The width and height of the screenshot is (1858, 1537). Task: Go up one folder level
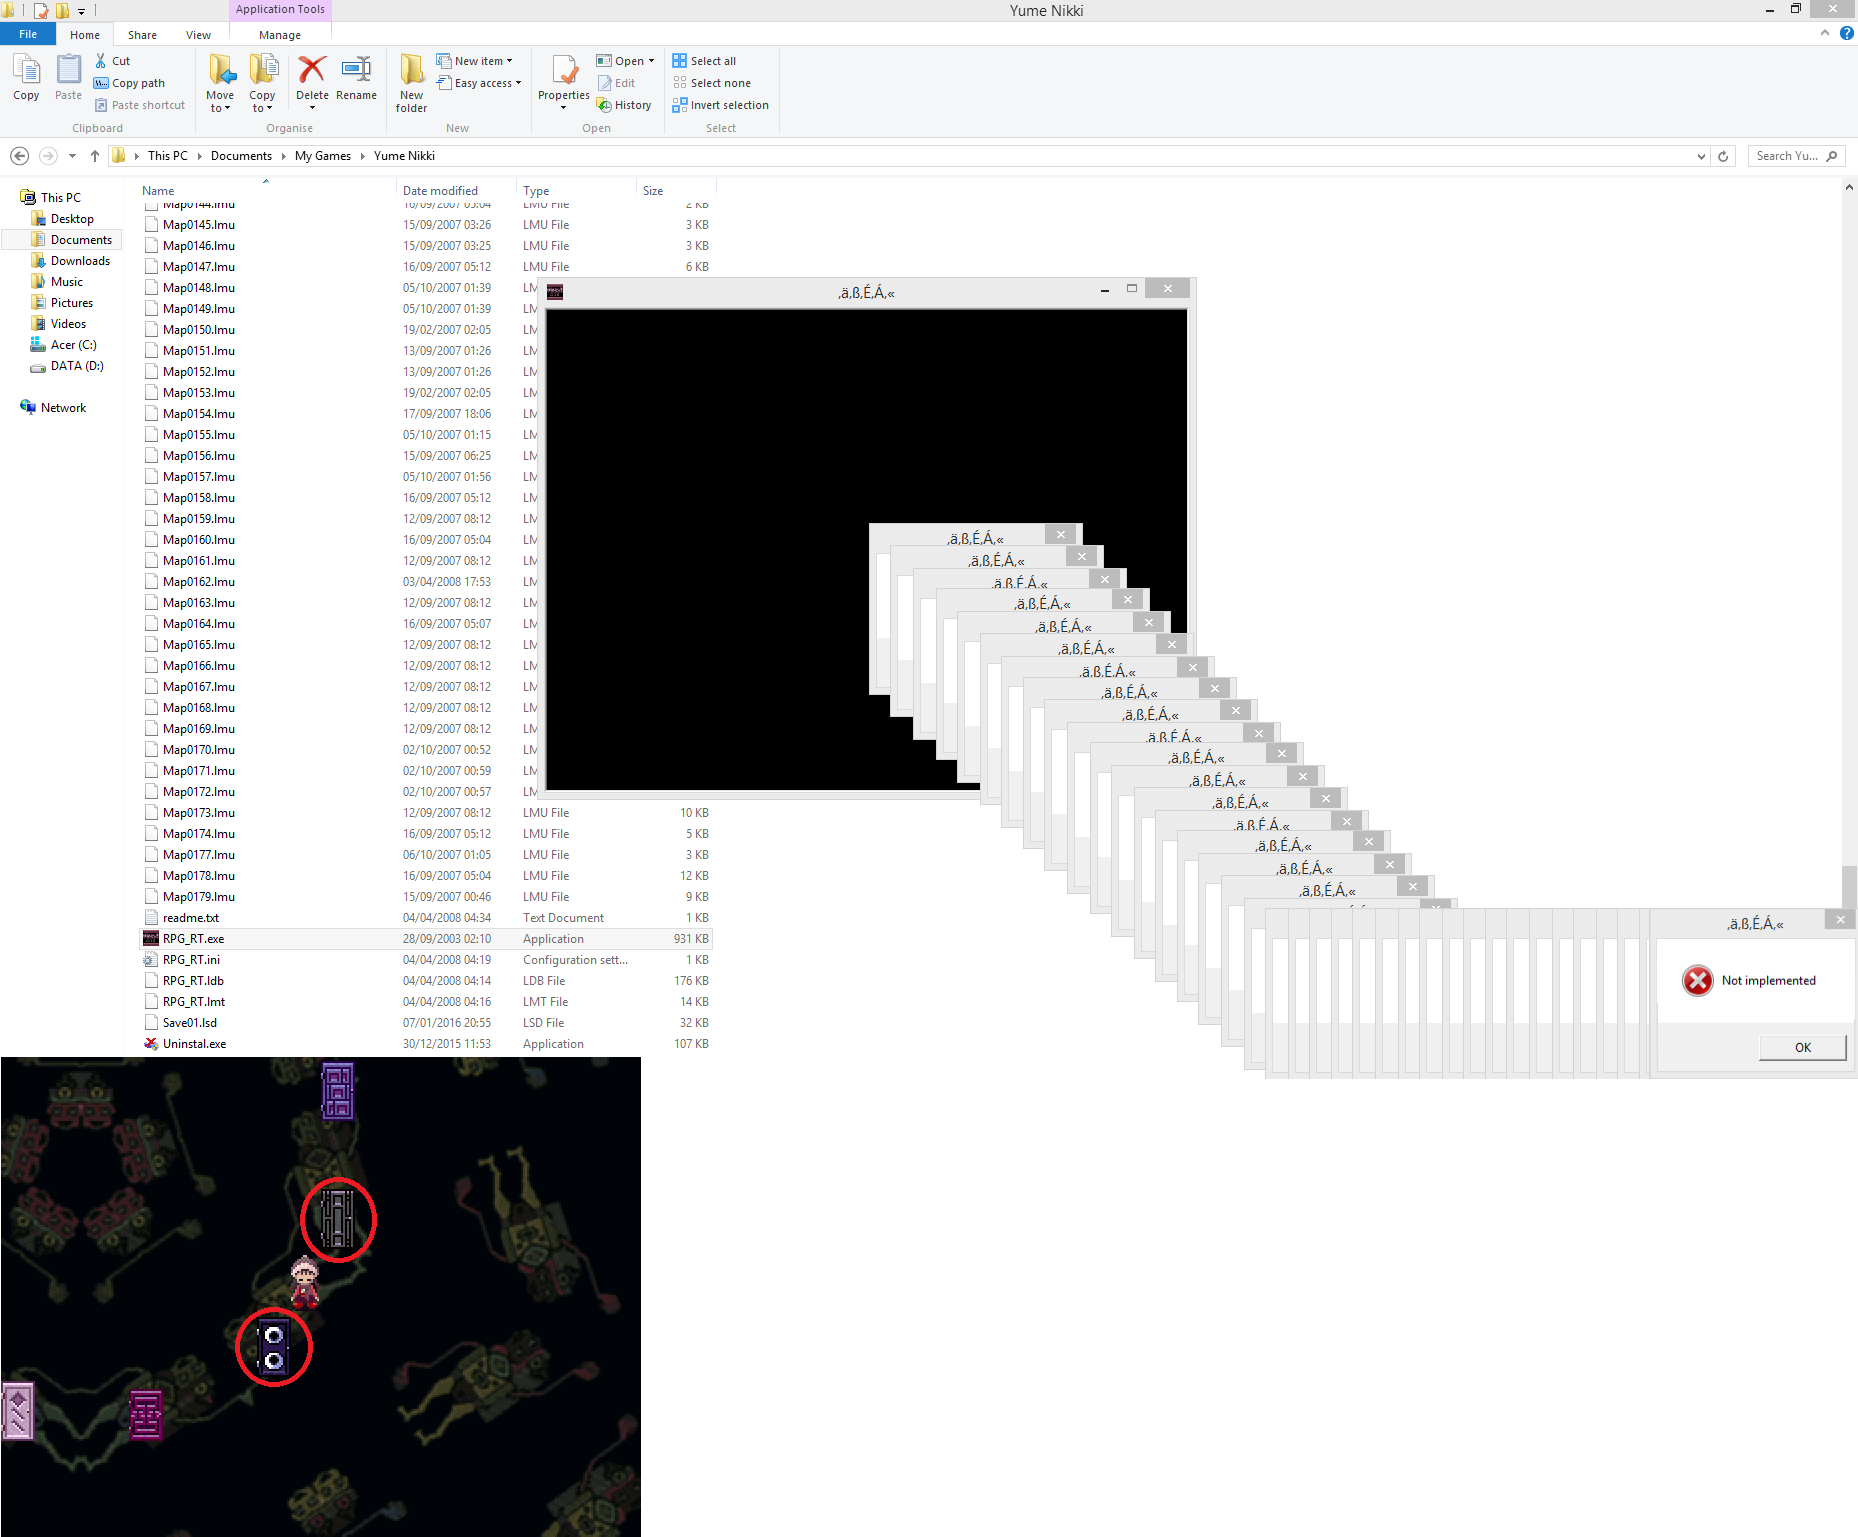(x=95, y=156)
